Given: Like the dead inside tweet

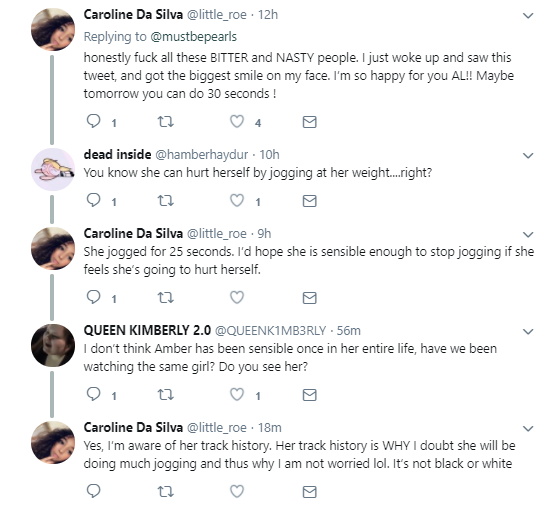Looking at the screenshot, I should coord(237,201).
